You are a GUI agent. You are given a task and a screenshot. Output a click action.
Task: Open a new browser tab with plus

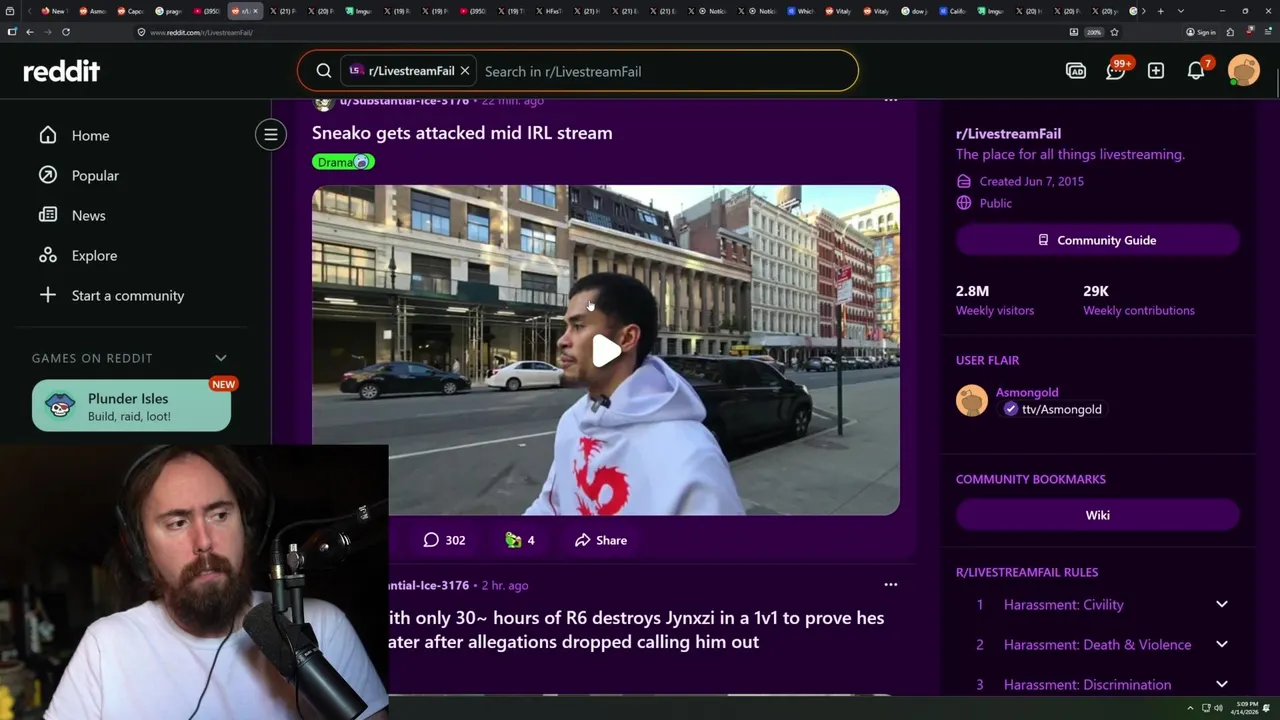coord(1160,11)
